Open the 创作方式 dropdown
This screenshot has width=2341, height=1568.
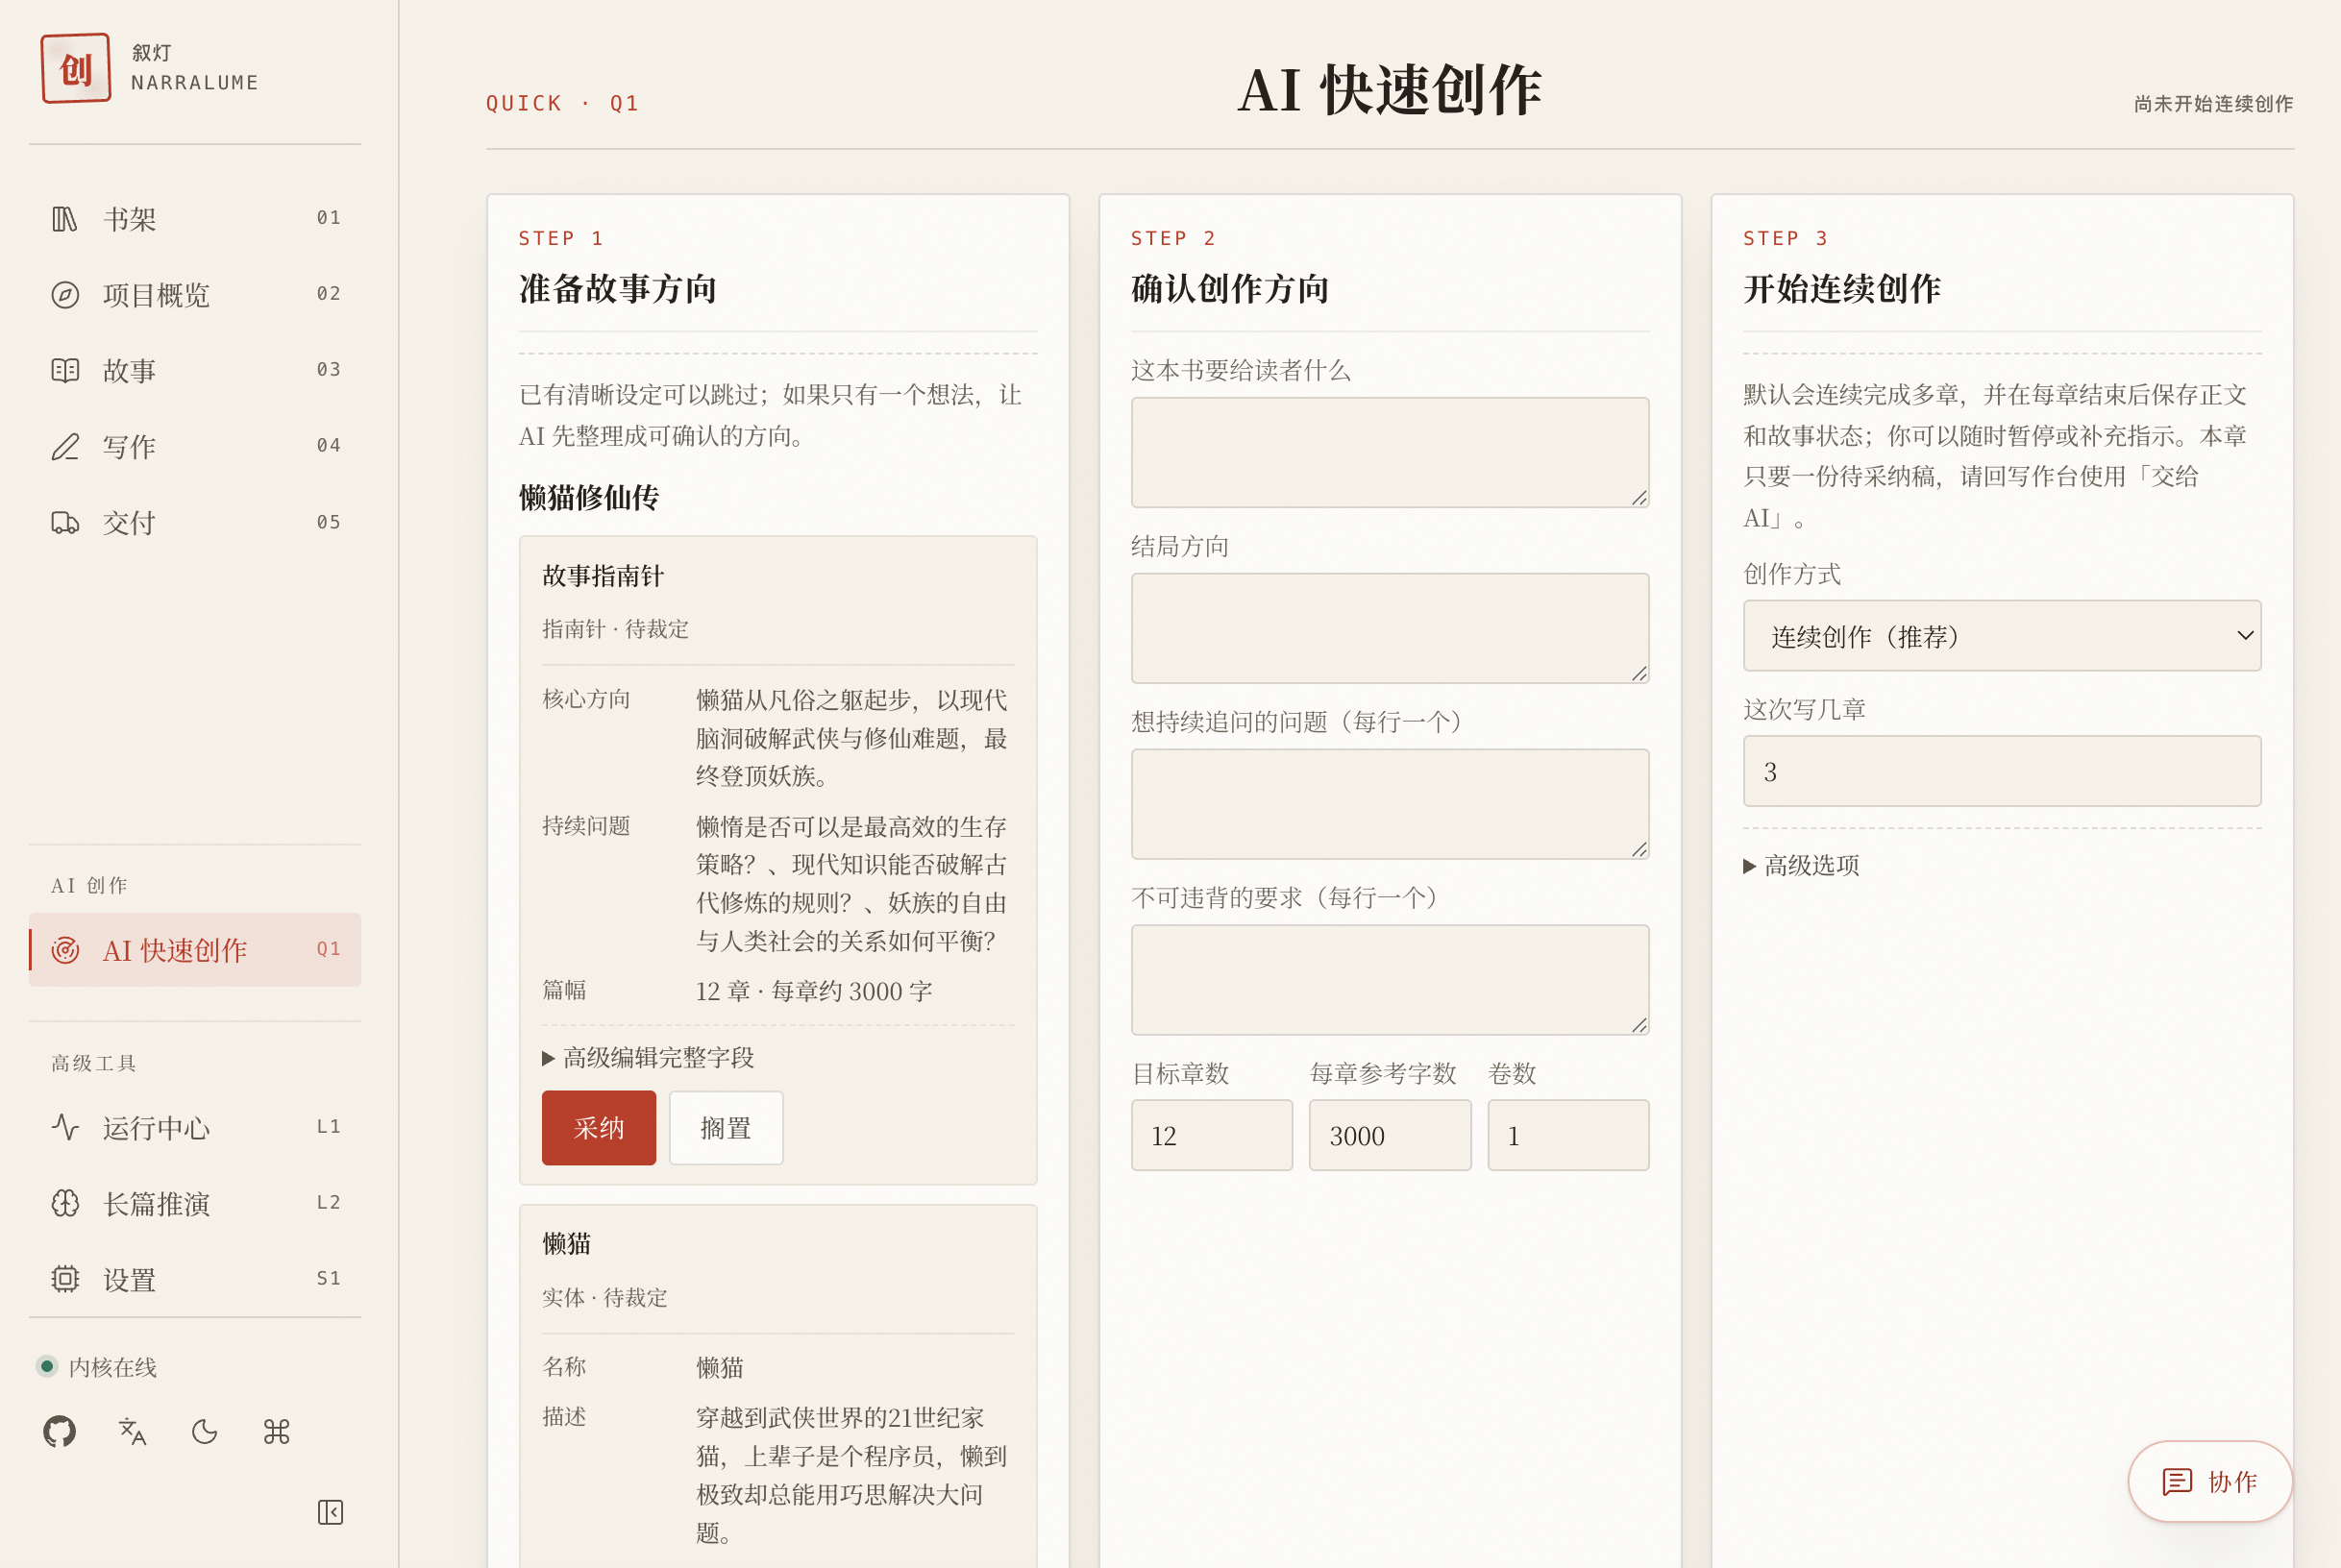tap(2002, 636)
